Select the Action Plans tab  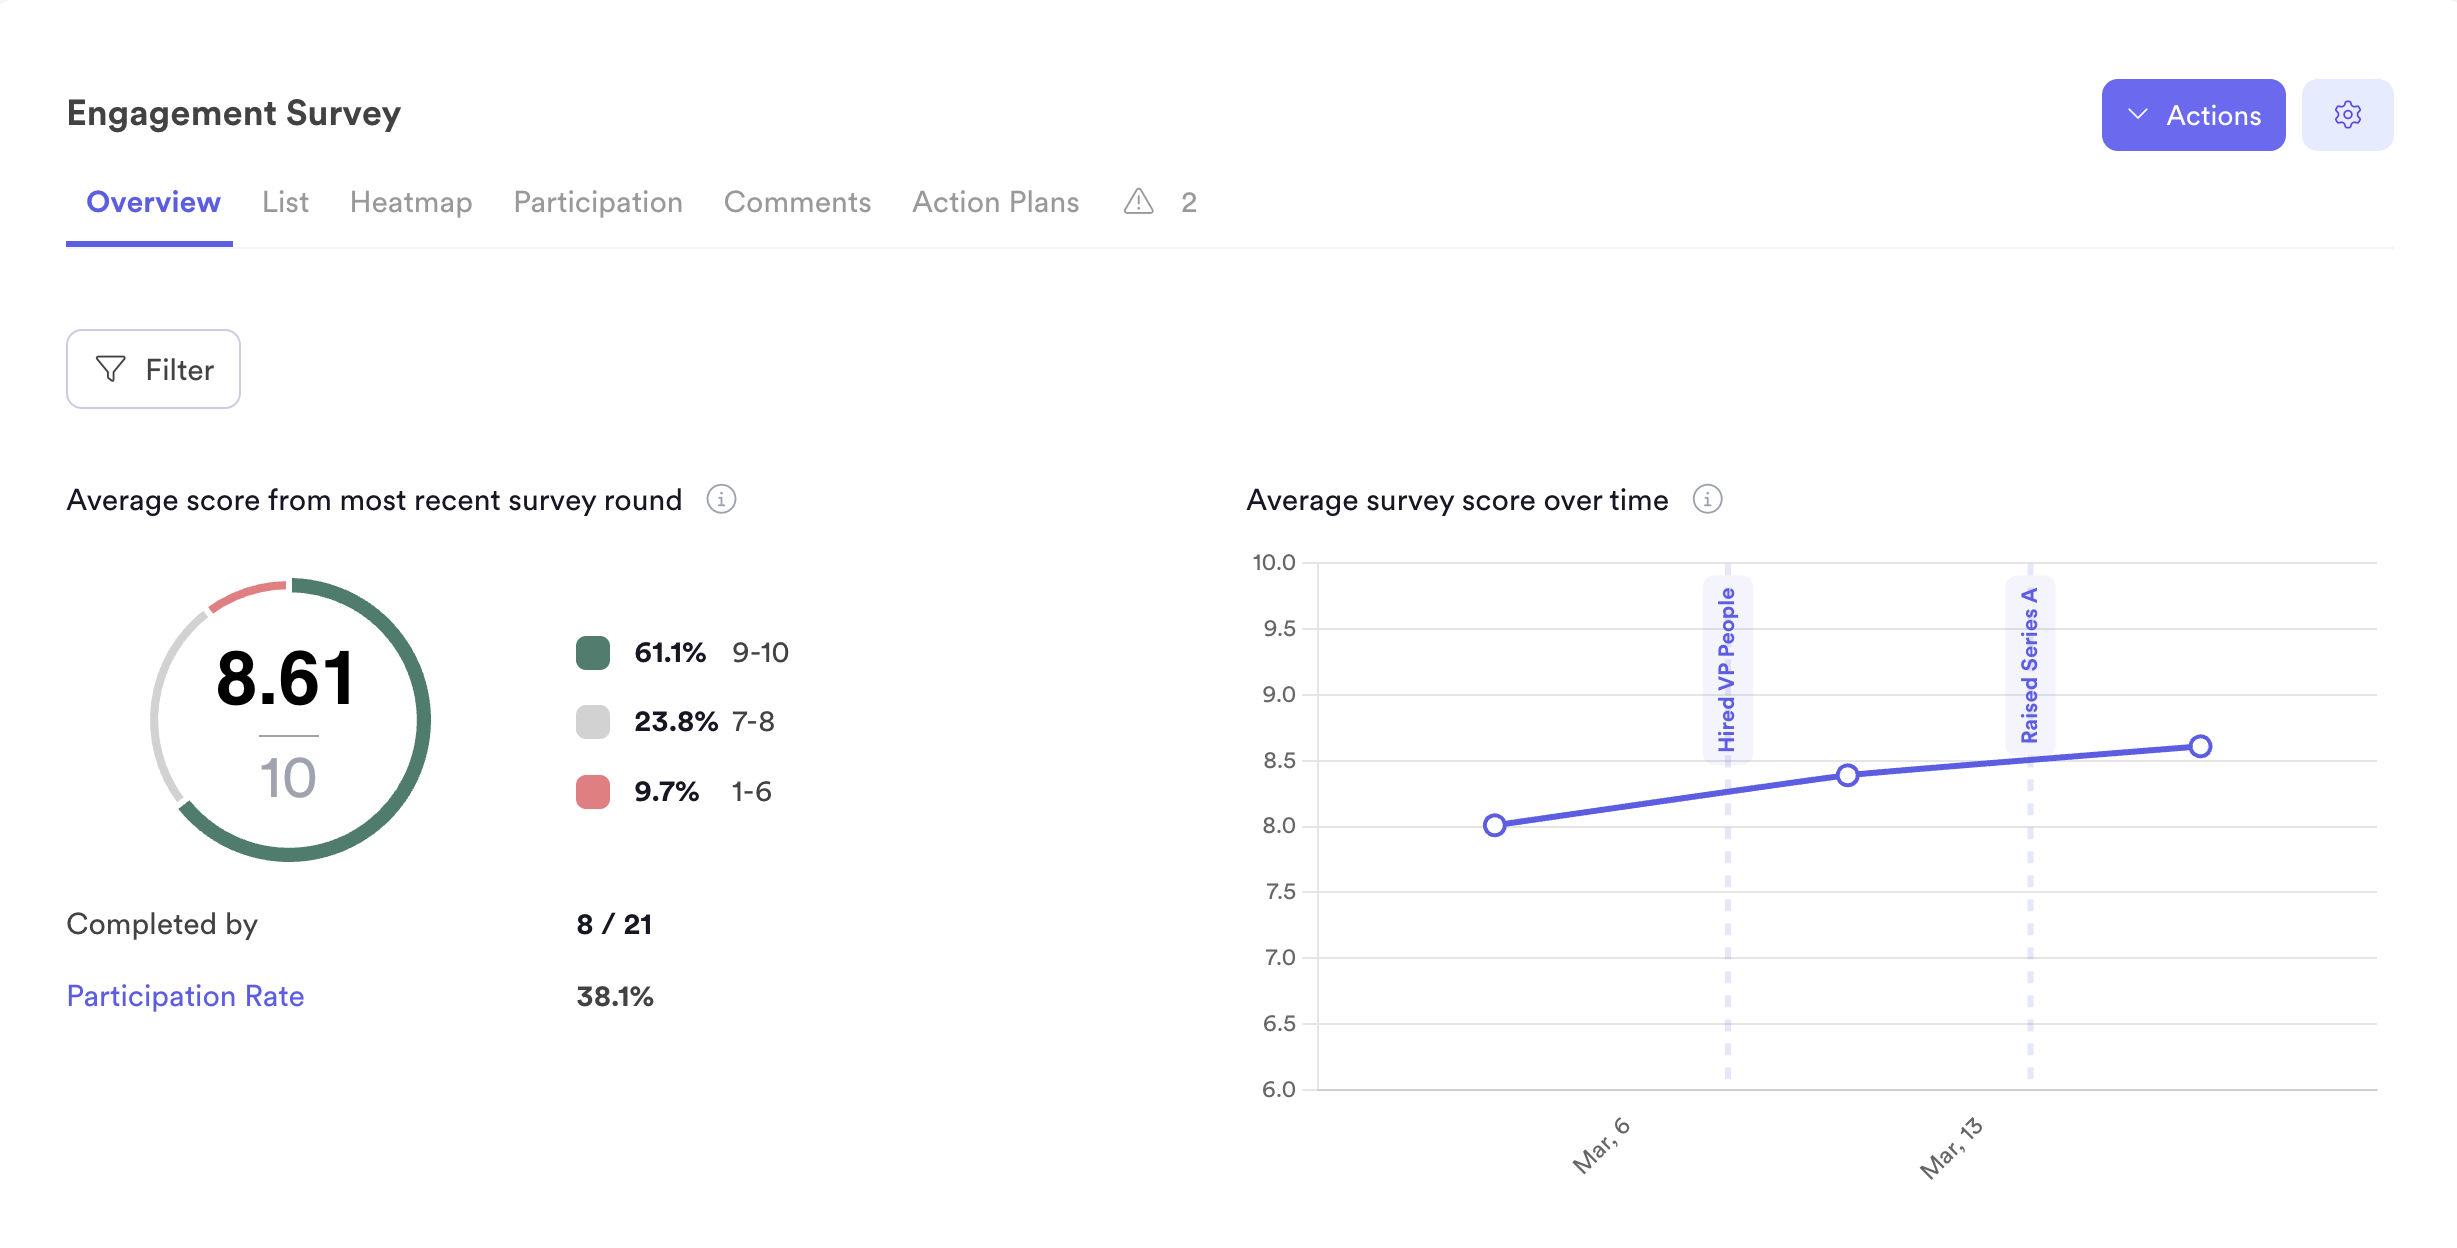click(996, 202)
